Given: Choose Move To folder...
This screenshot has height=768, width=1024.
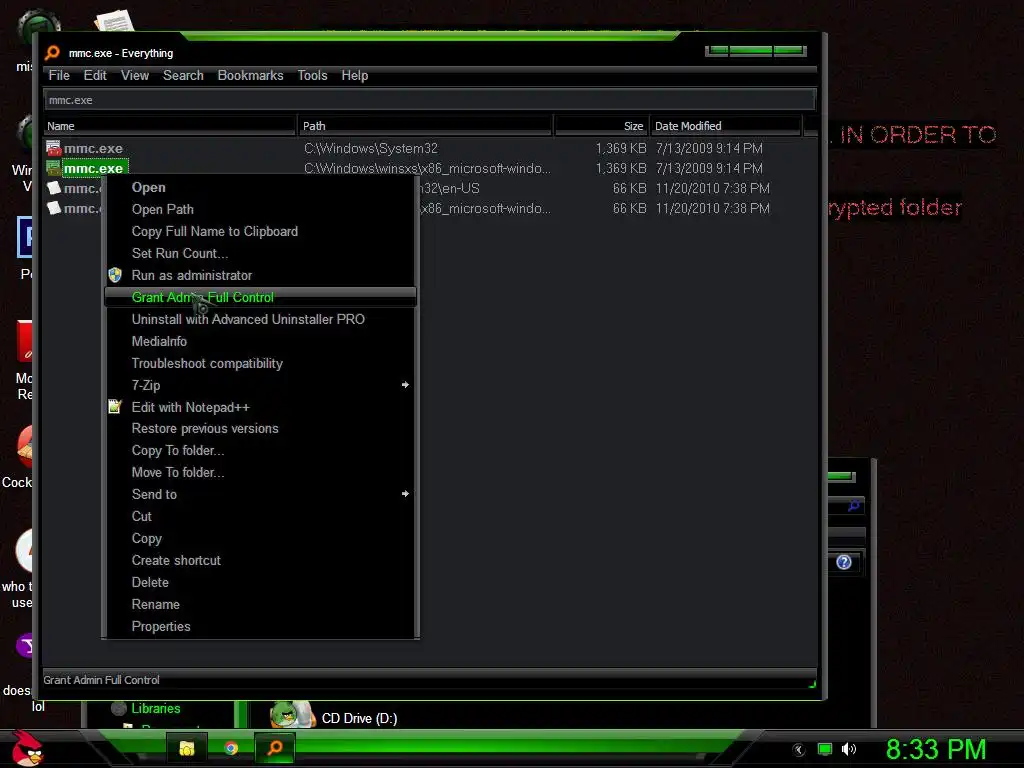Looking at the screenshot, I should pos(260,472).
